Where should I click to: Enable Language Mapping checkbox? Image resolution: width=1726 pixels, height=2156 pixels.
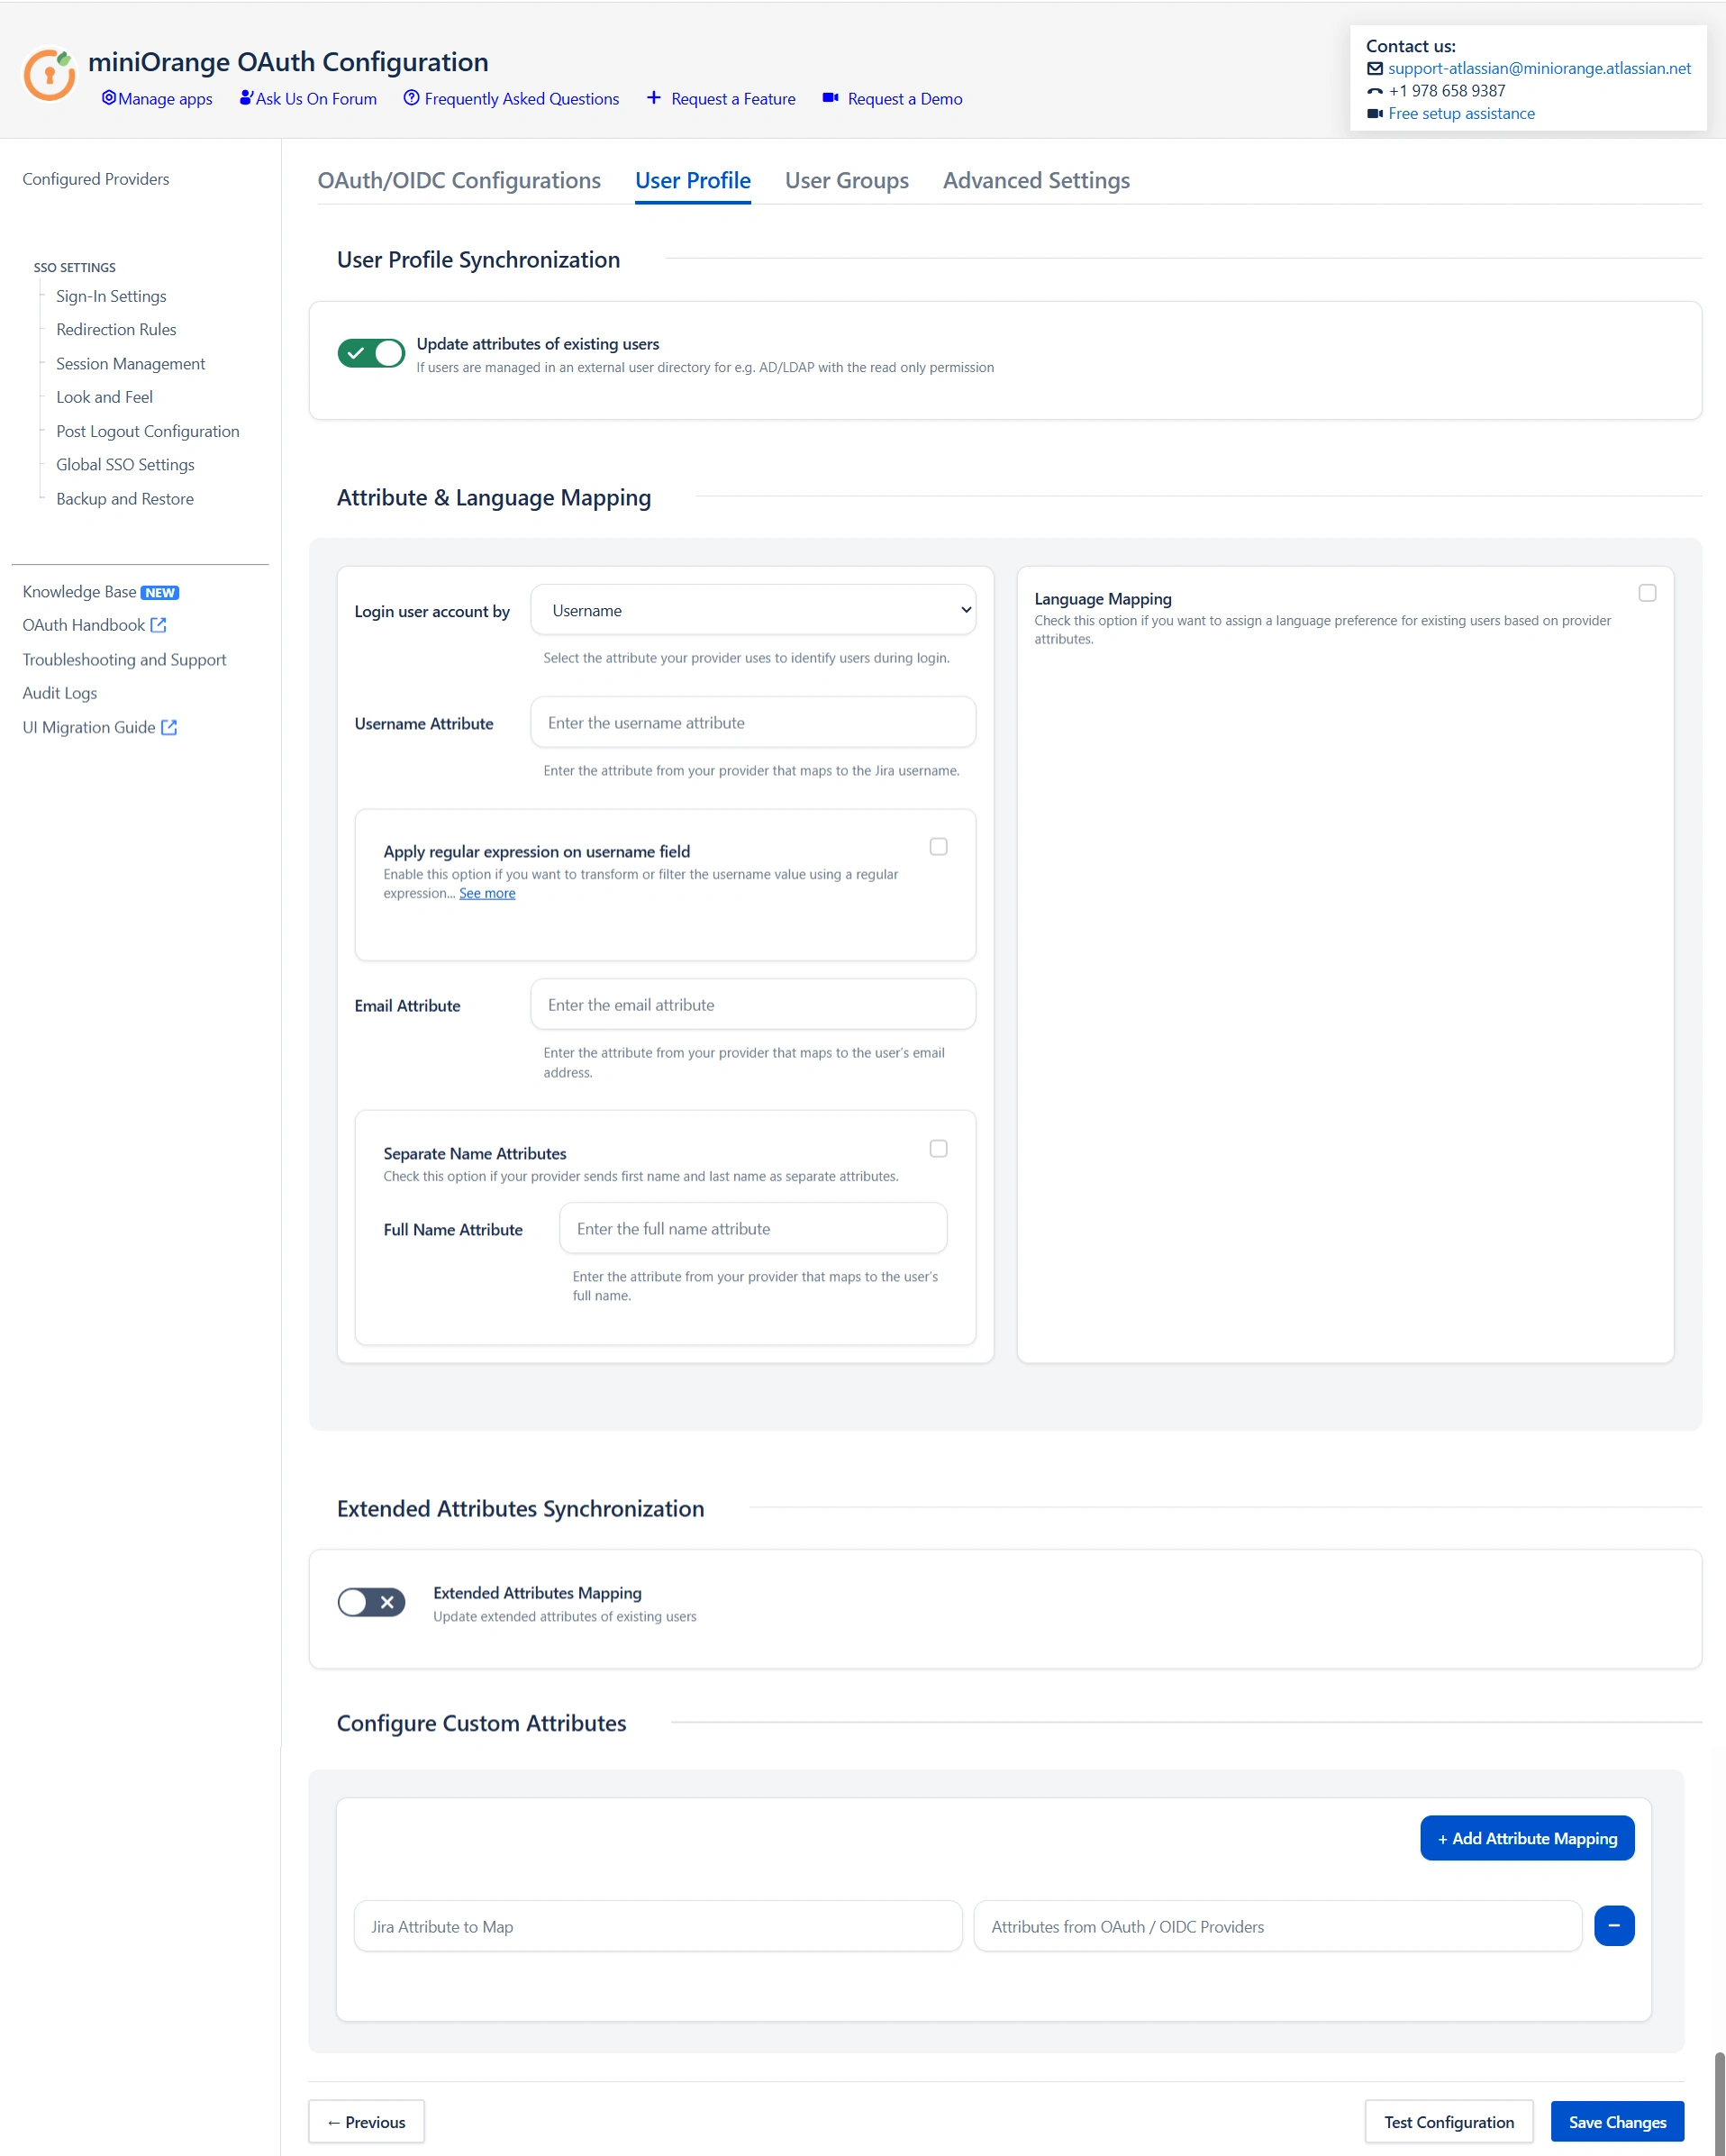point(1647,593)
